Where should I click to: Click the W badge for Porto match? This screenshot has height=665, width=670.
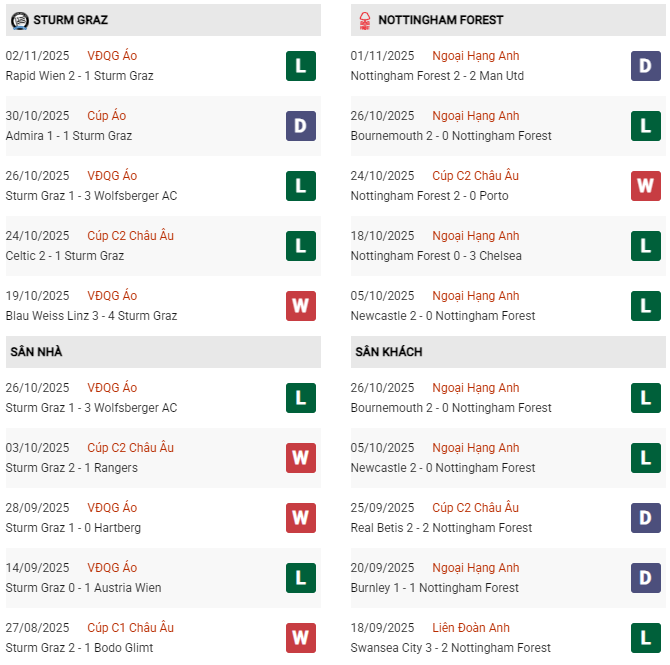coord(645,186)
